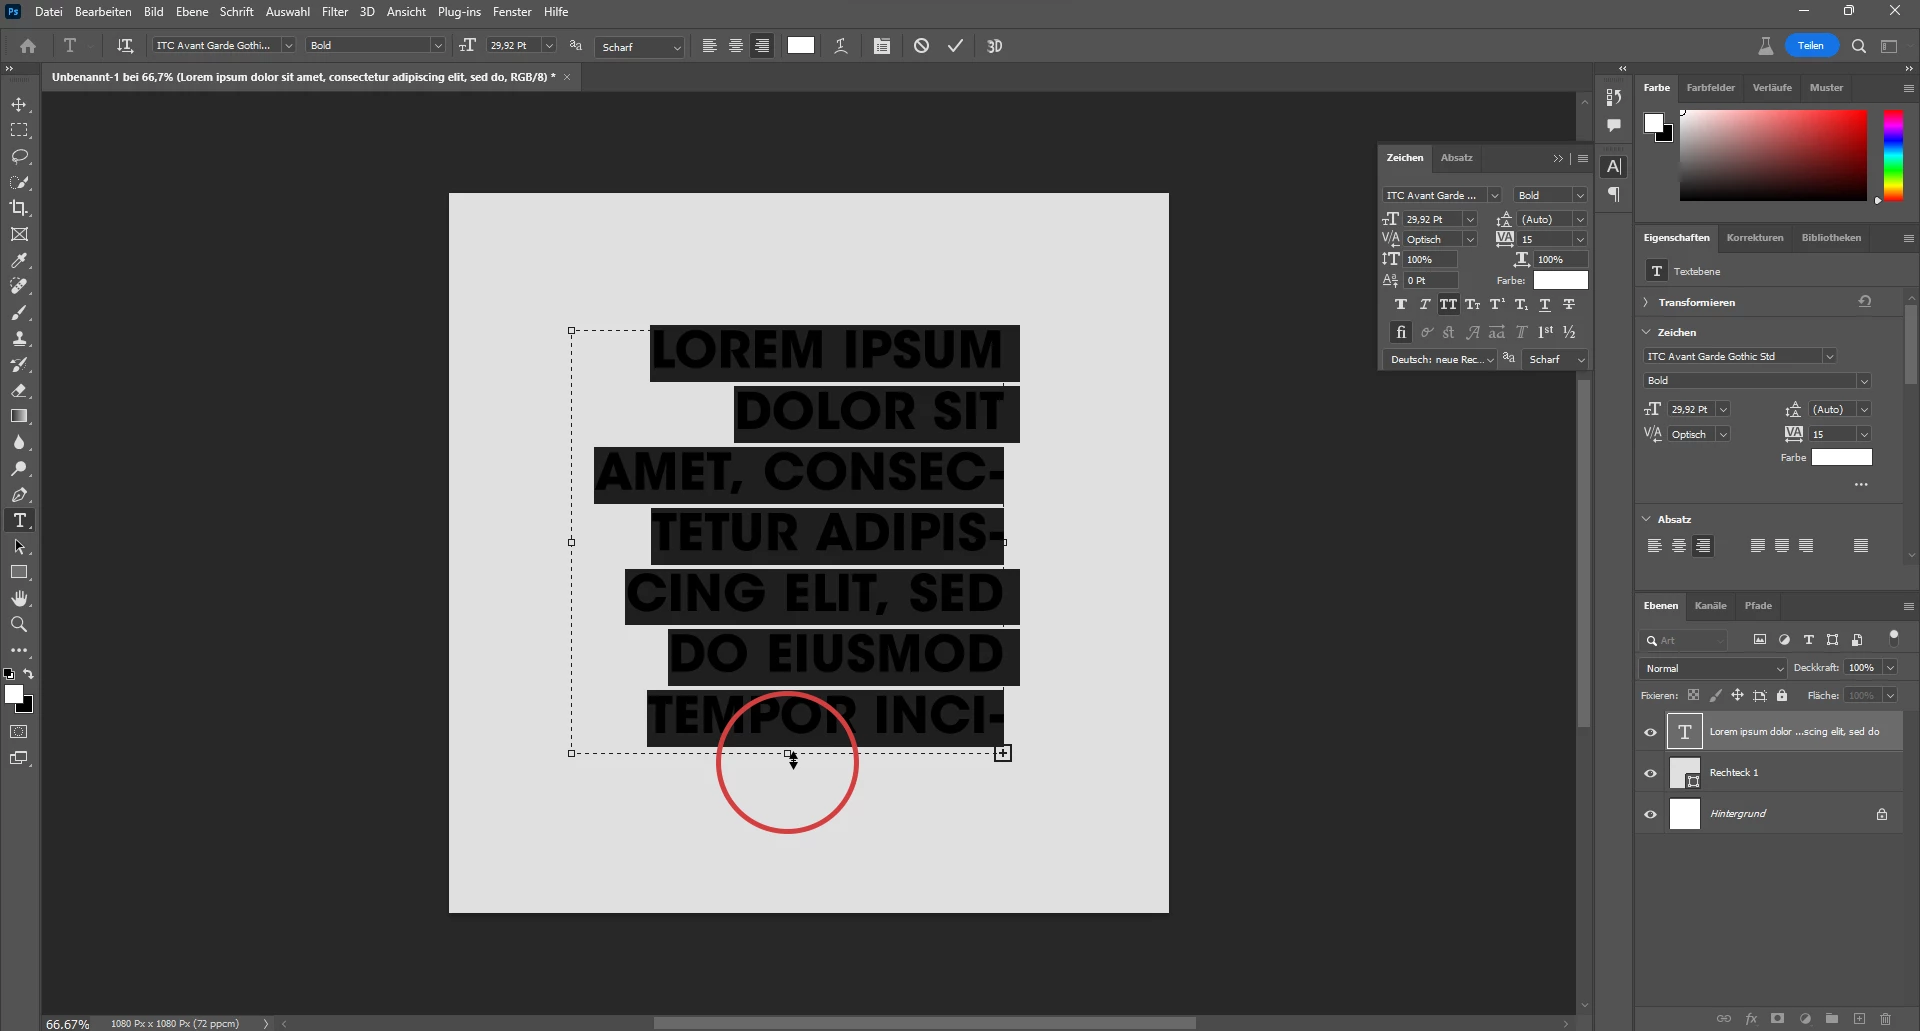
Task: Toggle visibility of the Lorem ipsum text layer
Action: [1651, 732]
